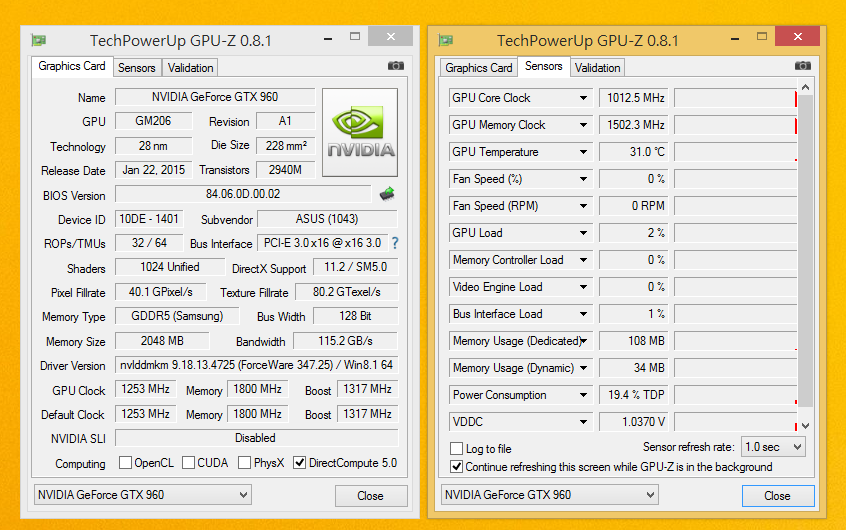Switch to Validation tab in left window
The width and height of the screenshot is (846, 530).
pyautogui.click(x=190, y=68)
